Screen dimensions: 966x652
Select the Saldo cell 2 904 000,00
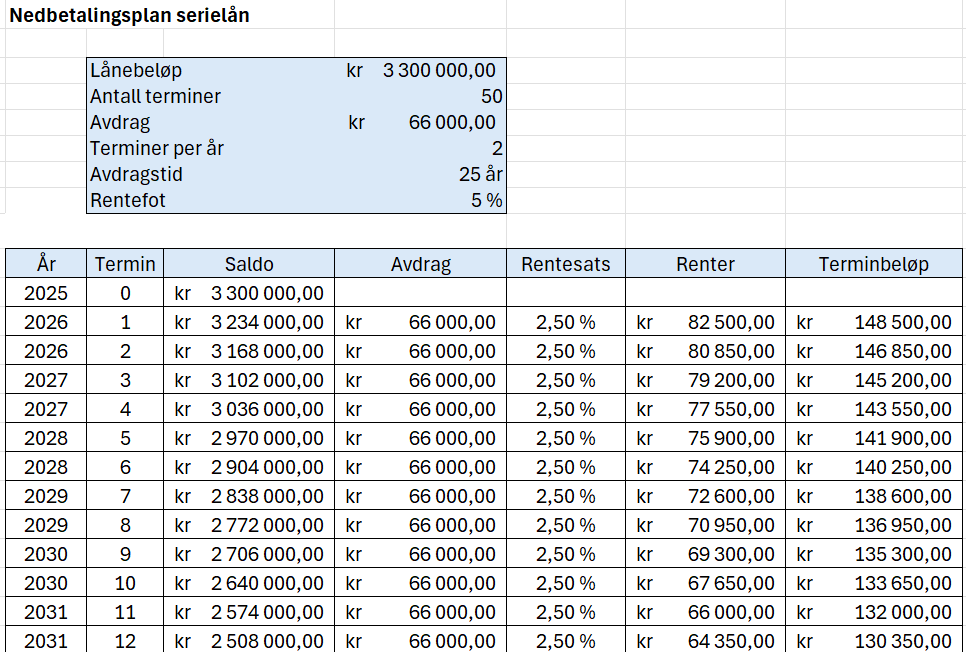249,467
